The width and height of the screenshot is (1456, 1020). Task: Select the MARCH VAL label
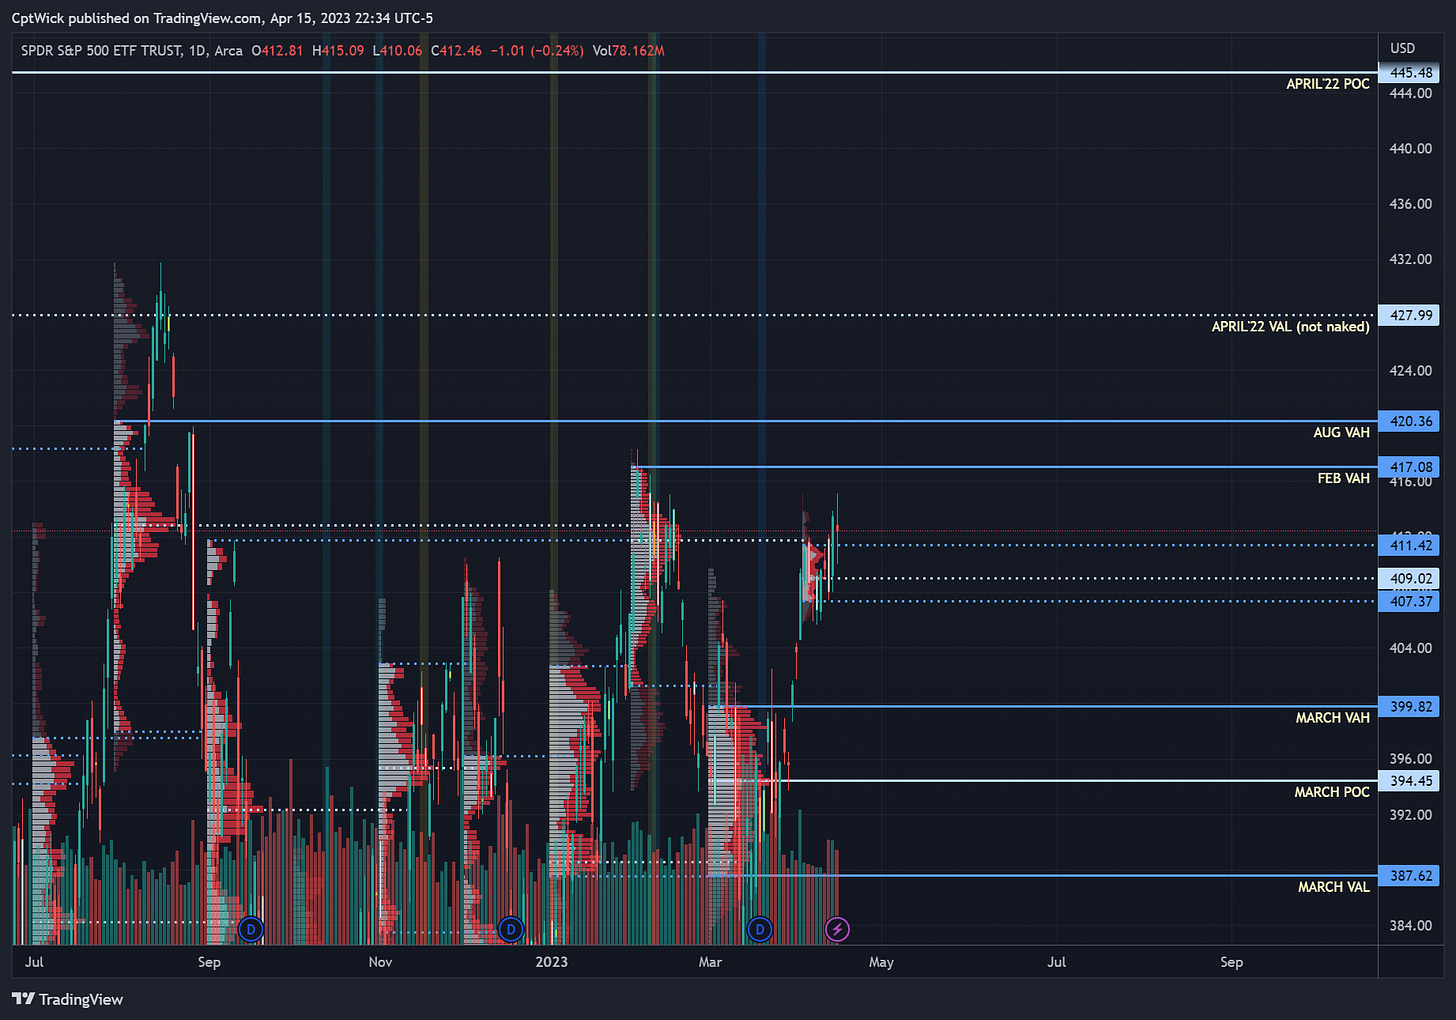click(x=1333, y=887)
